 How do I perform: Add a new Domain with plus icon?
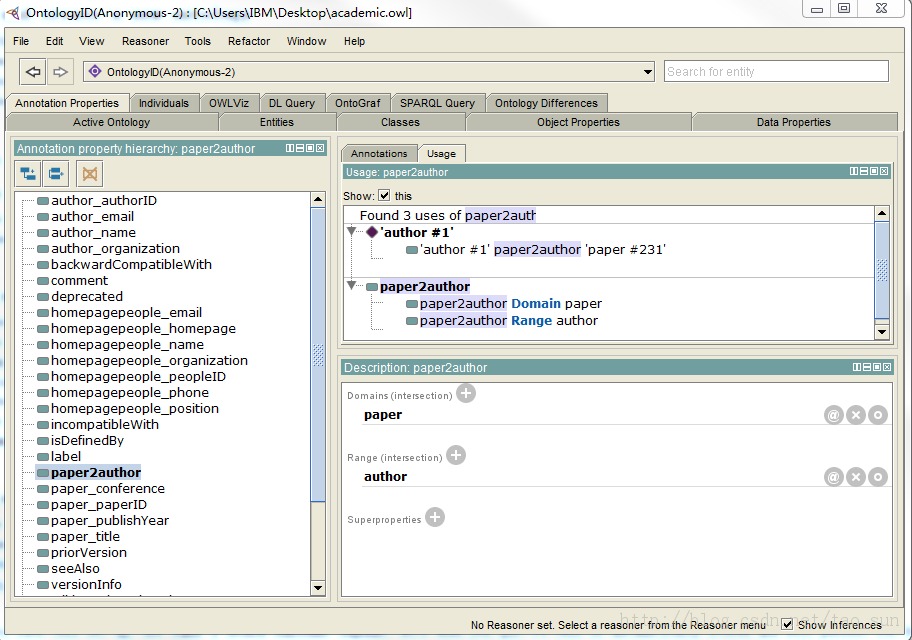tap(466, 394)
